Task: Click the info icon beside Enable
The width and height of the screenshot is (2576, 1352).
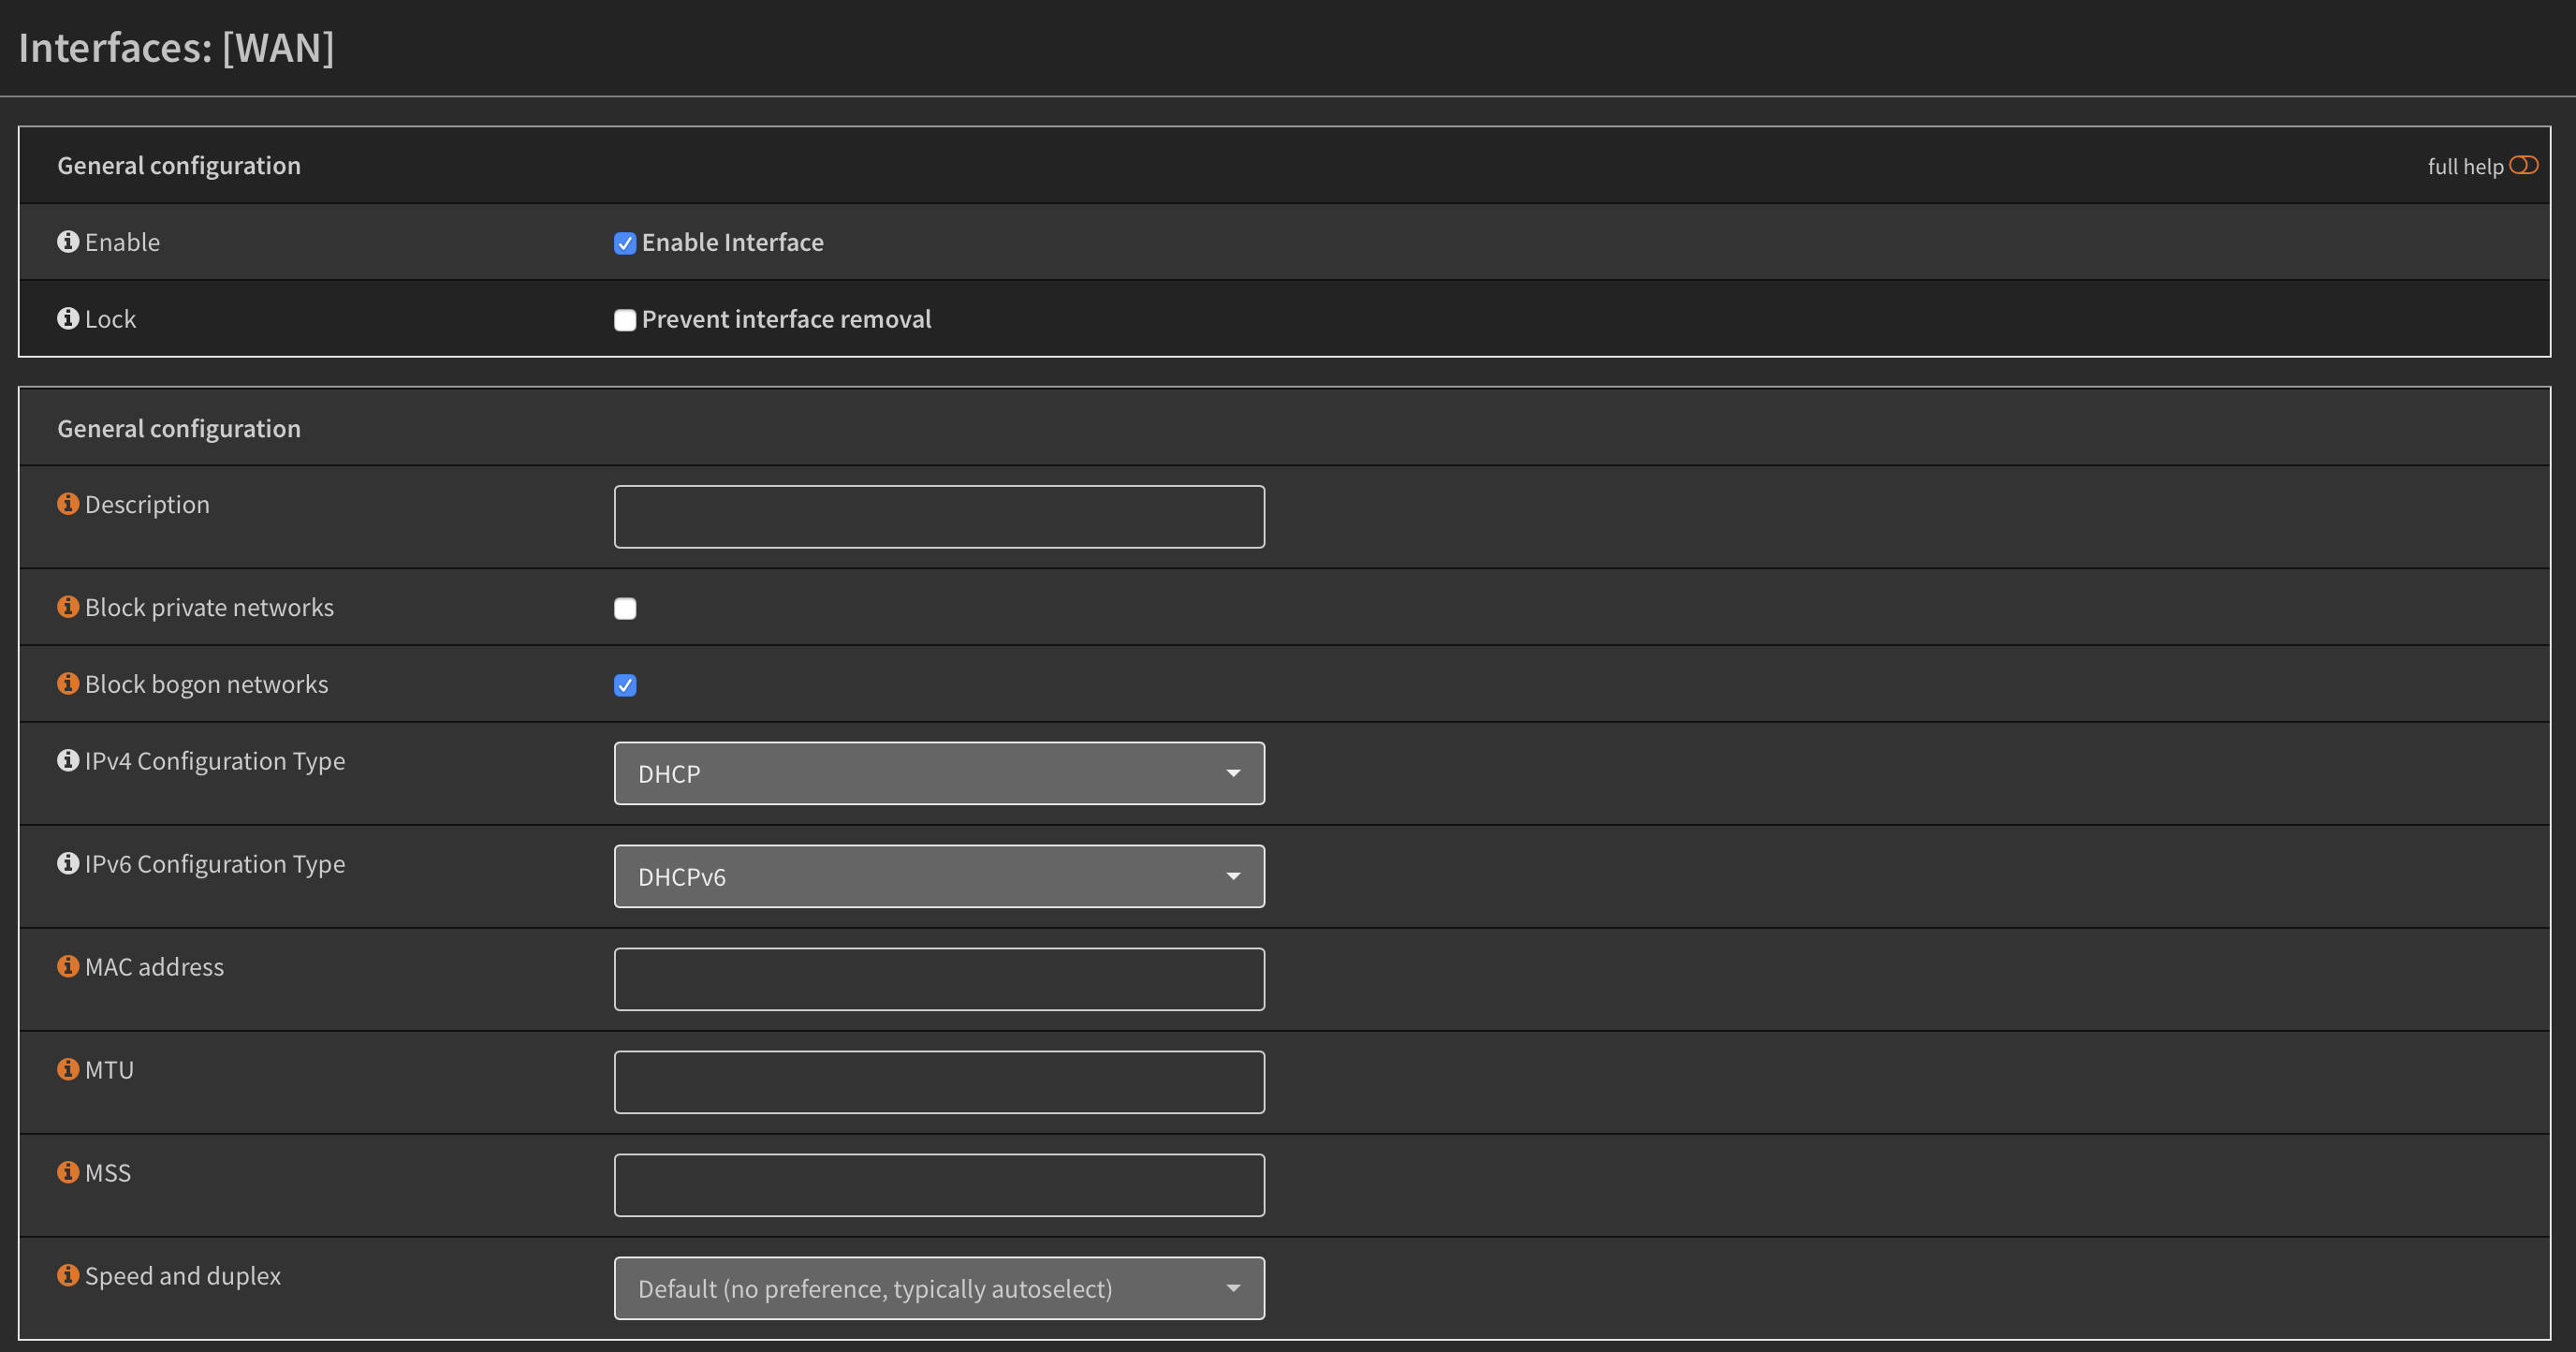Action: (x=68, y=241)
